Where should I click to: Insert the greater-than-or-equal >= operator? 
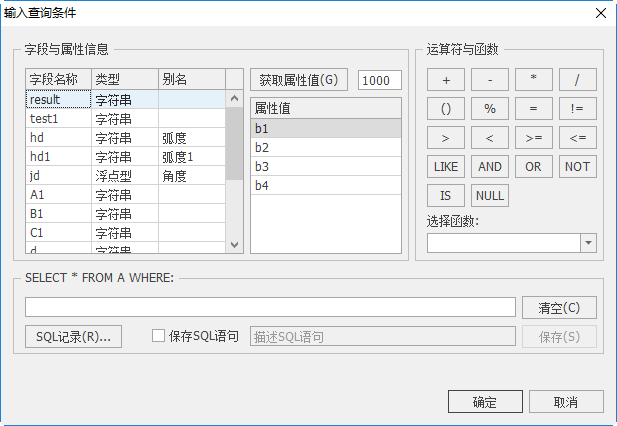point(533,138)
